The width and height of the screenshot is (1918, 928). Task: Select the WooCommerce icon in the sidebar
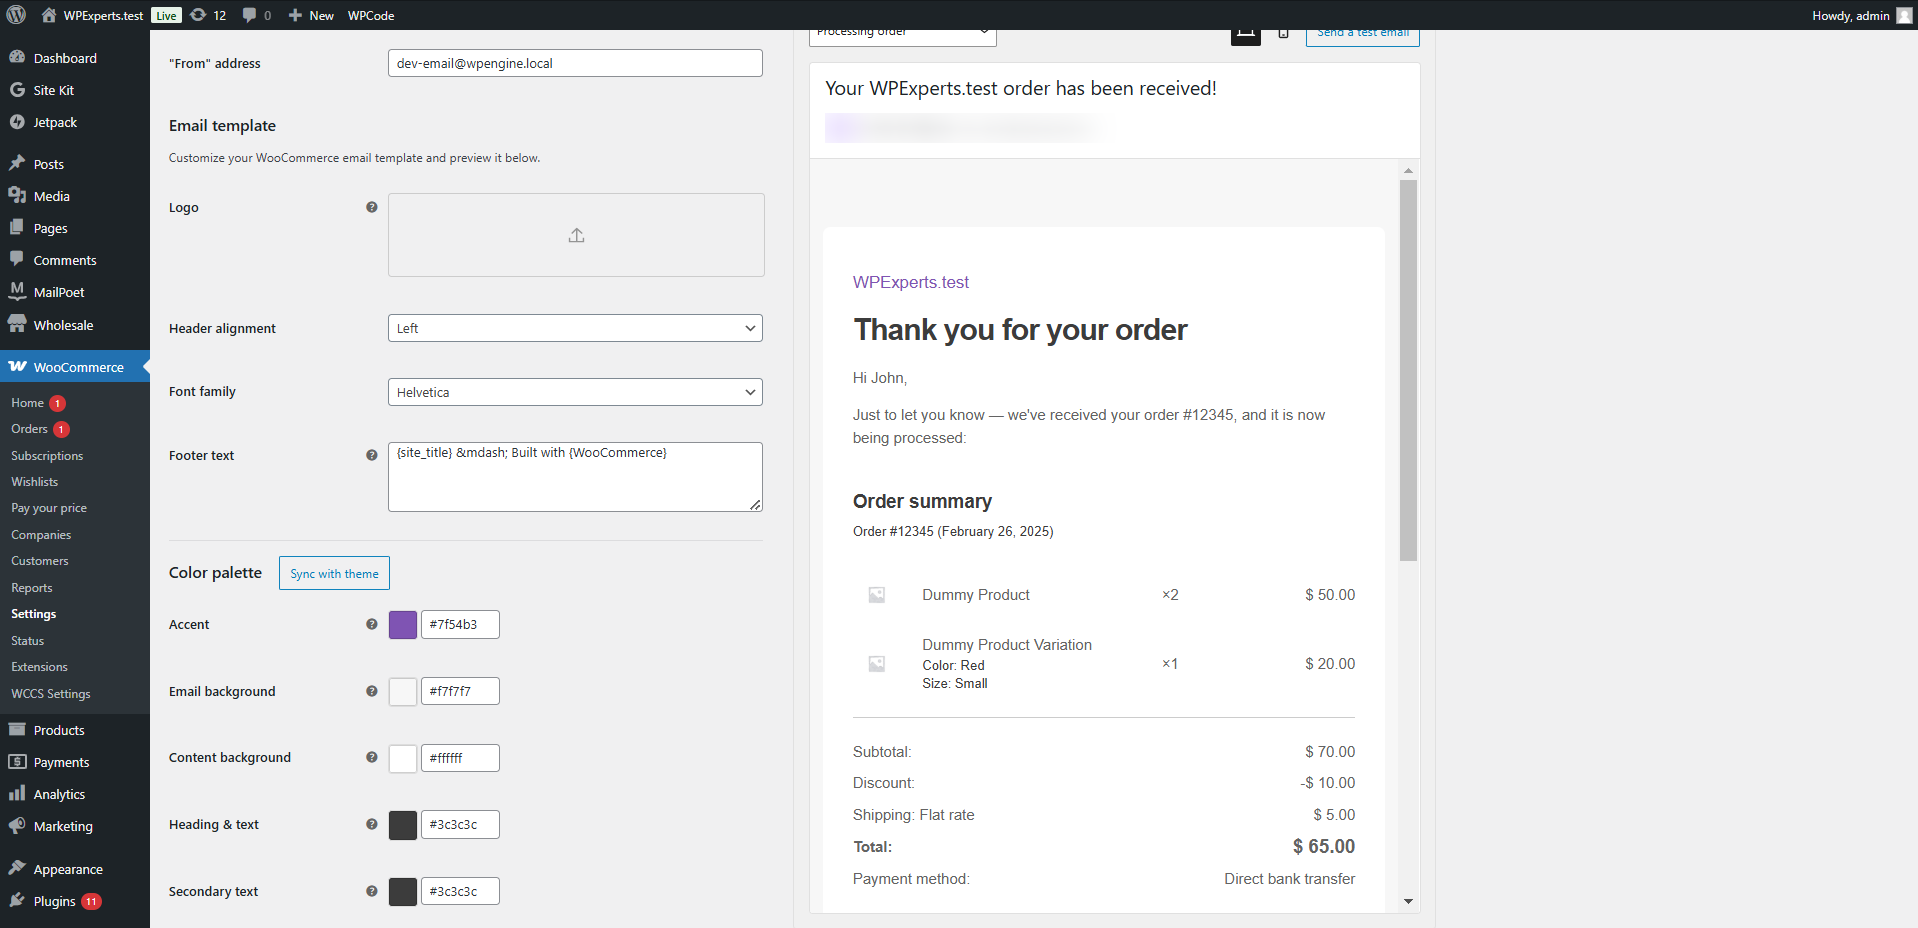[x=18, y=366]
